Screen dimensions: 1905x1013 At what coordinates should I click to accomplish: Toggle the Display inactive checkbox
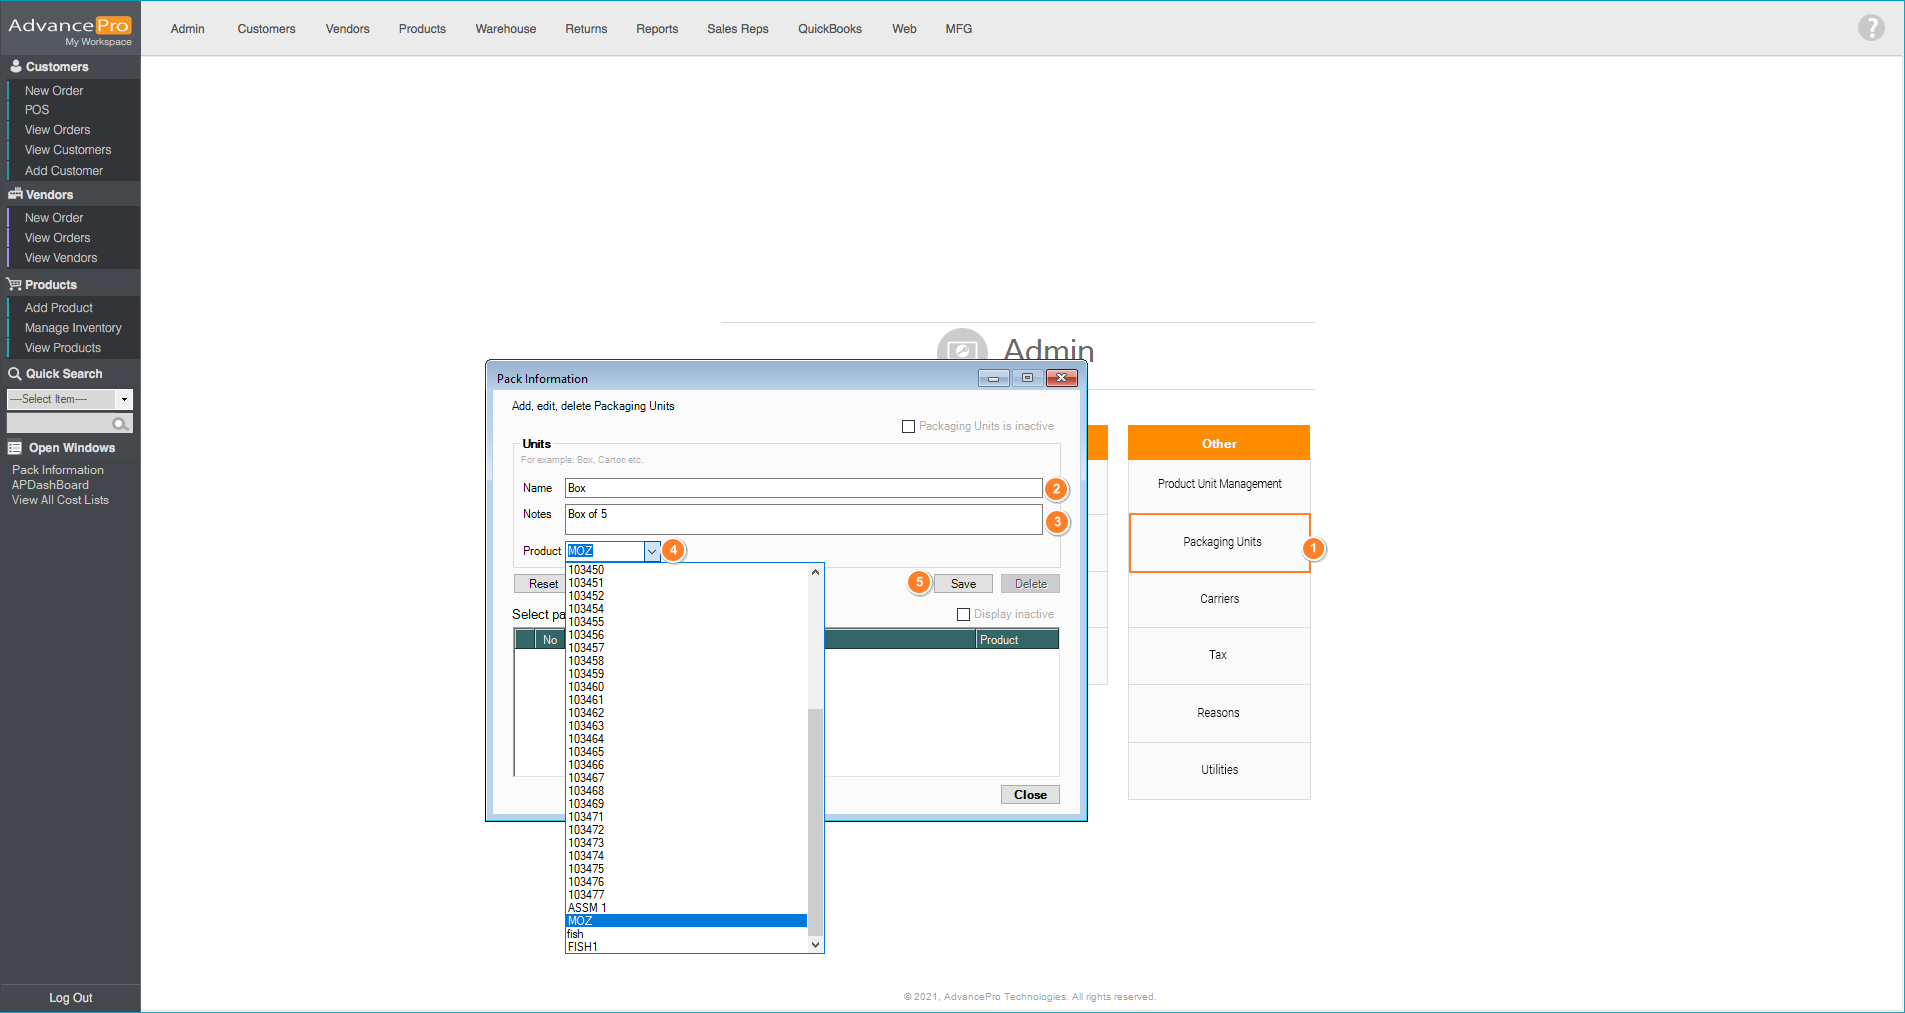click(x=963, y=615)
